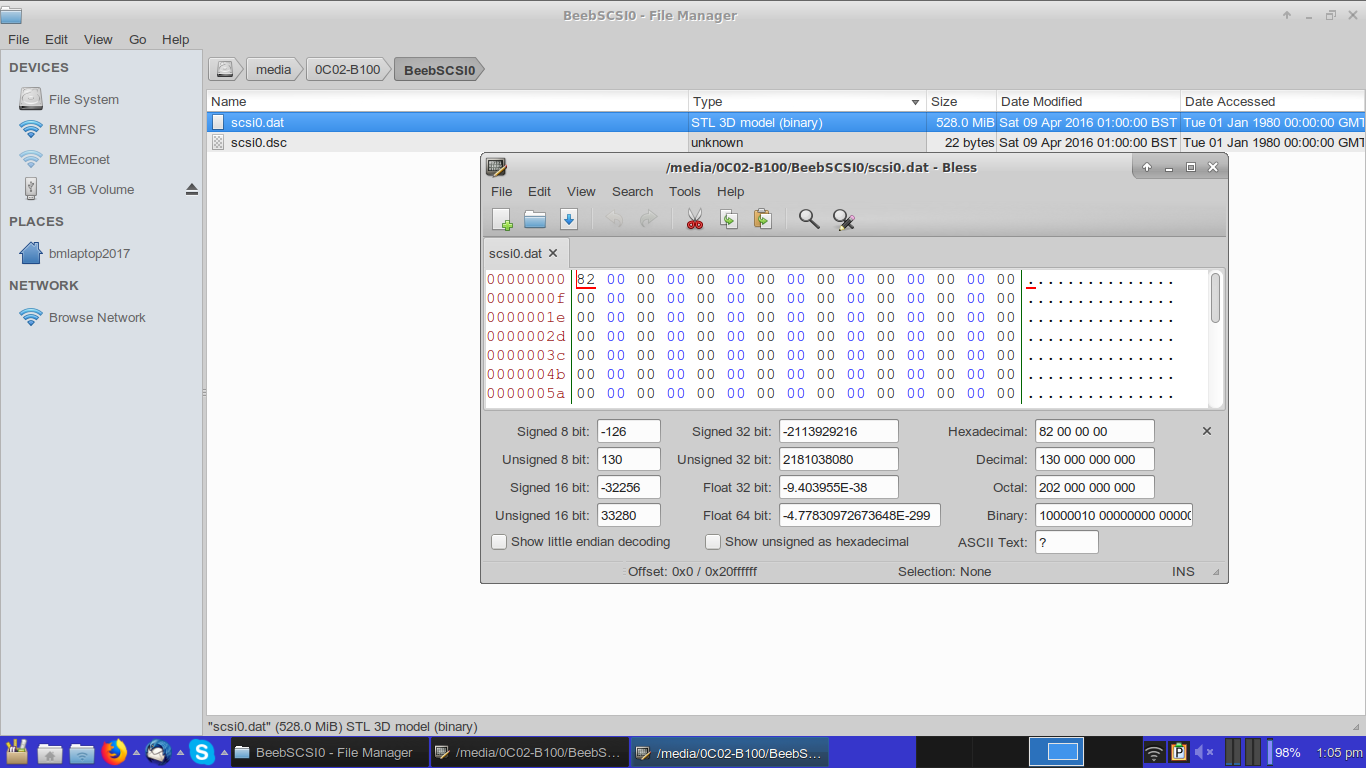Close the scsi0.dat tab
The width and height of the screenshot is (1366, 768).
[553, 253]
